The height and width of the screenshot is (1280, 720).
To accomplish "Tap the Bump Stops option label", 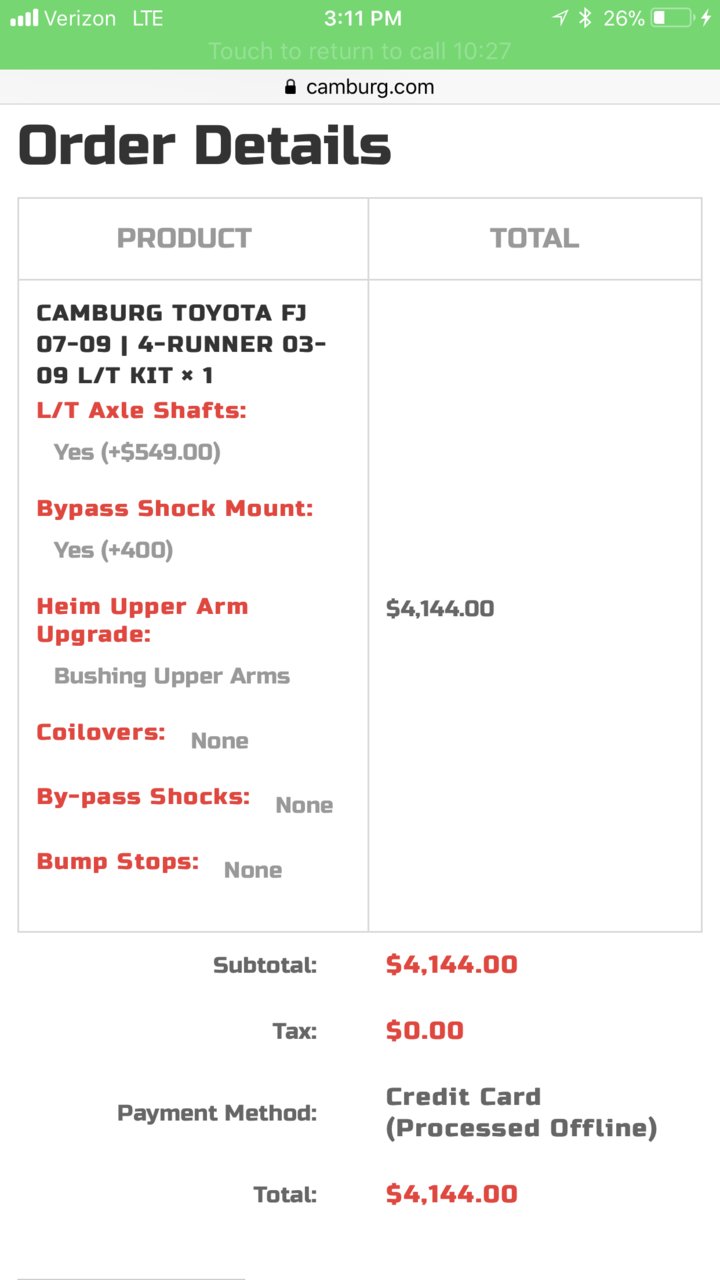I will click(118, 862).
